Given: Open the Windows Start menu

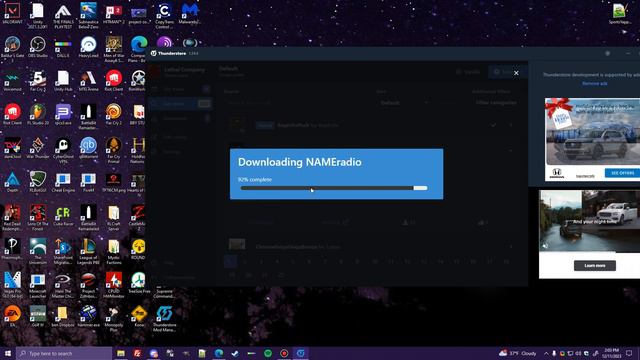Looking at the screenshot, I should click(x=7, y=353).
